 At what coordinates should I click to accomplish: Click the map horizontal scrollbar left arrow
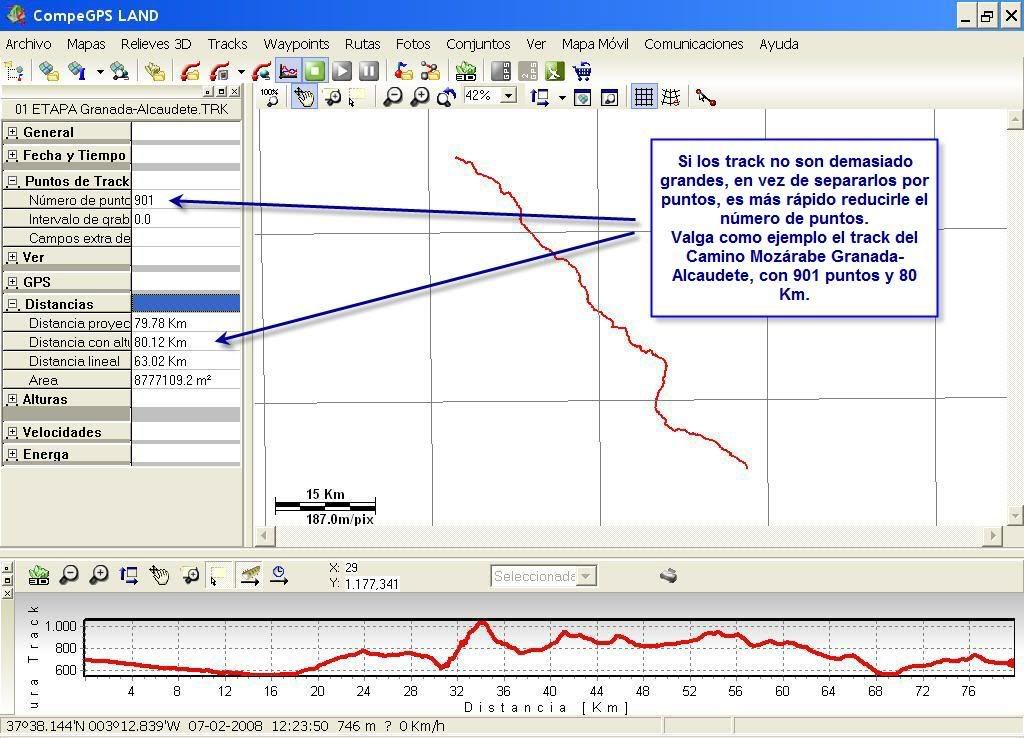click(264, 536)
